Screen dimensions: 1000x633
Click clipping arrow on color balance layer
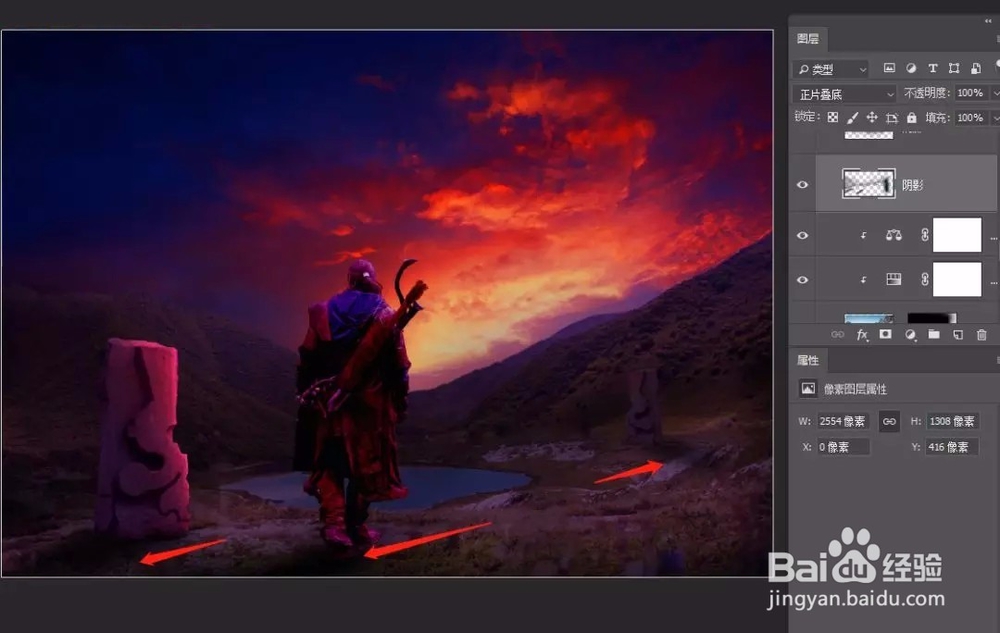(863, 235)
